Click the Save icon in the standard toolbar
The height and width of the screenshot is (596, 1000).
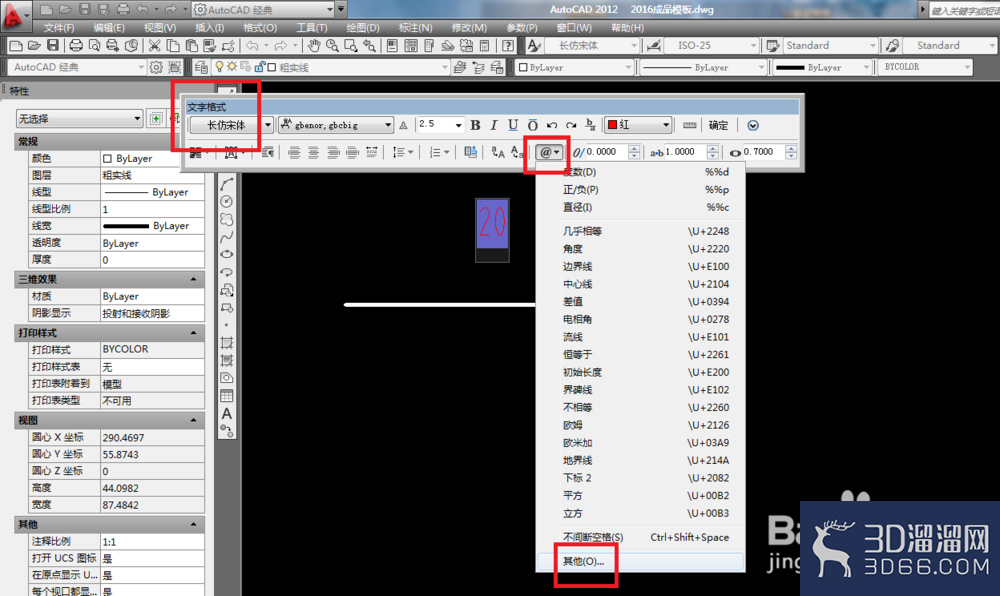[x=52, y=45]
